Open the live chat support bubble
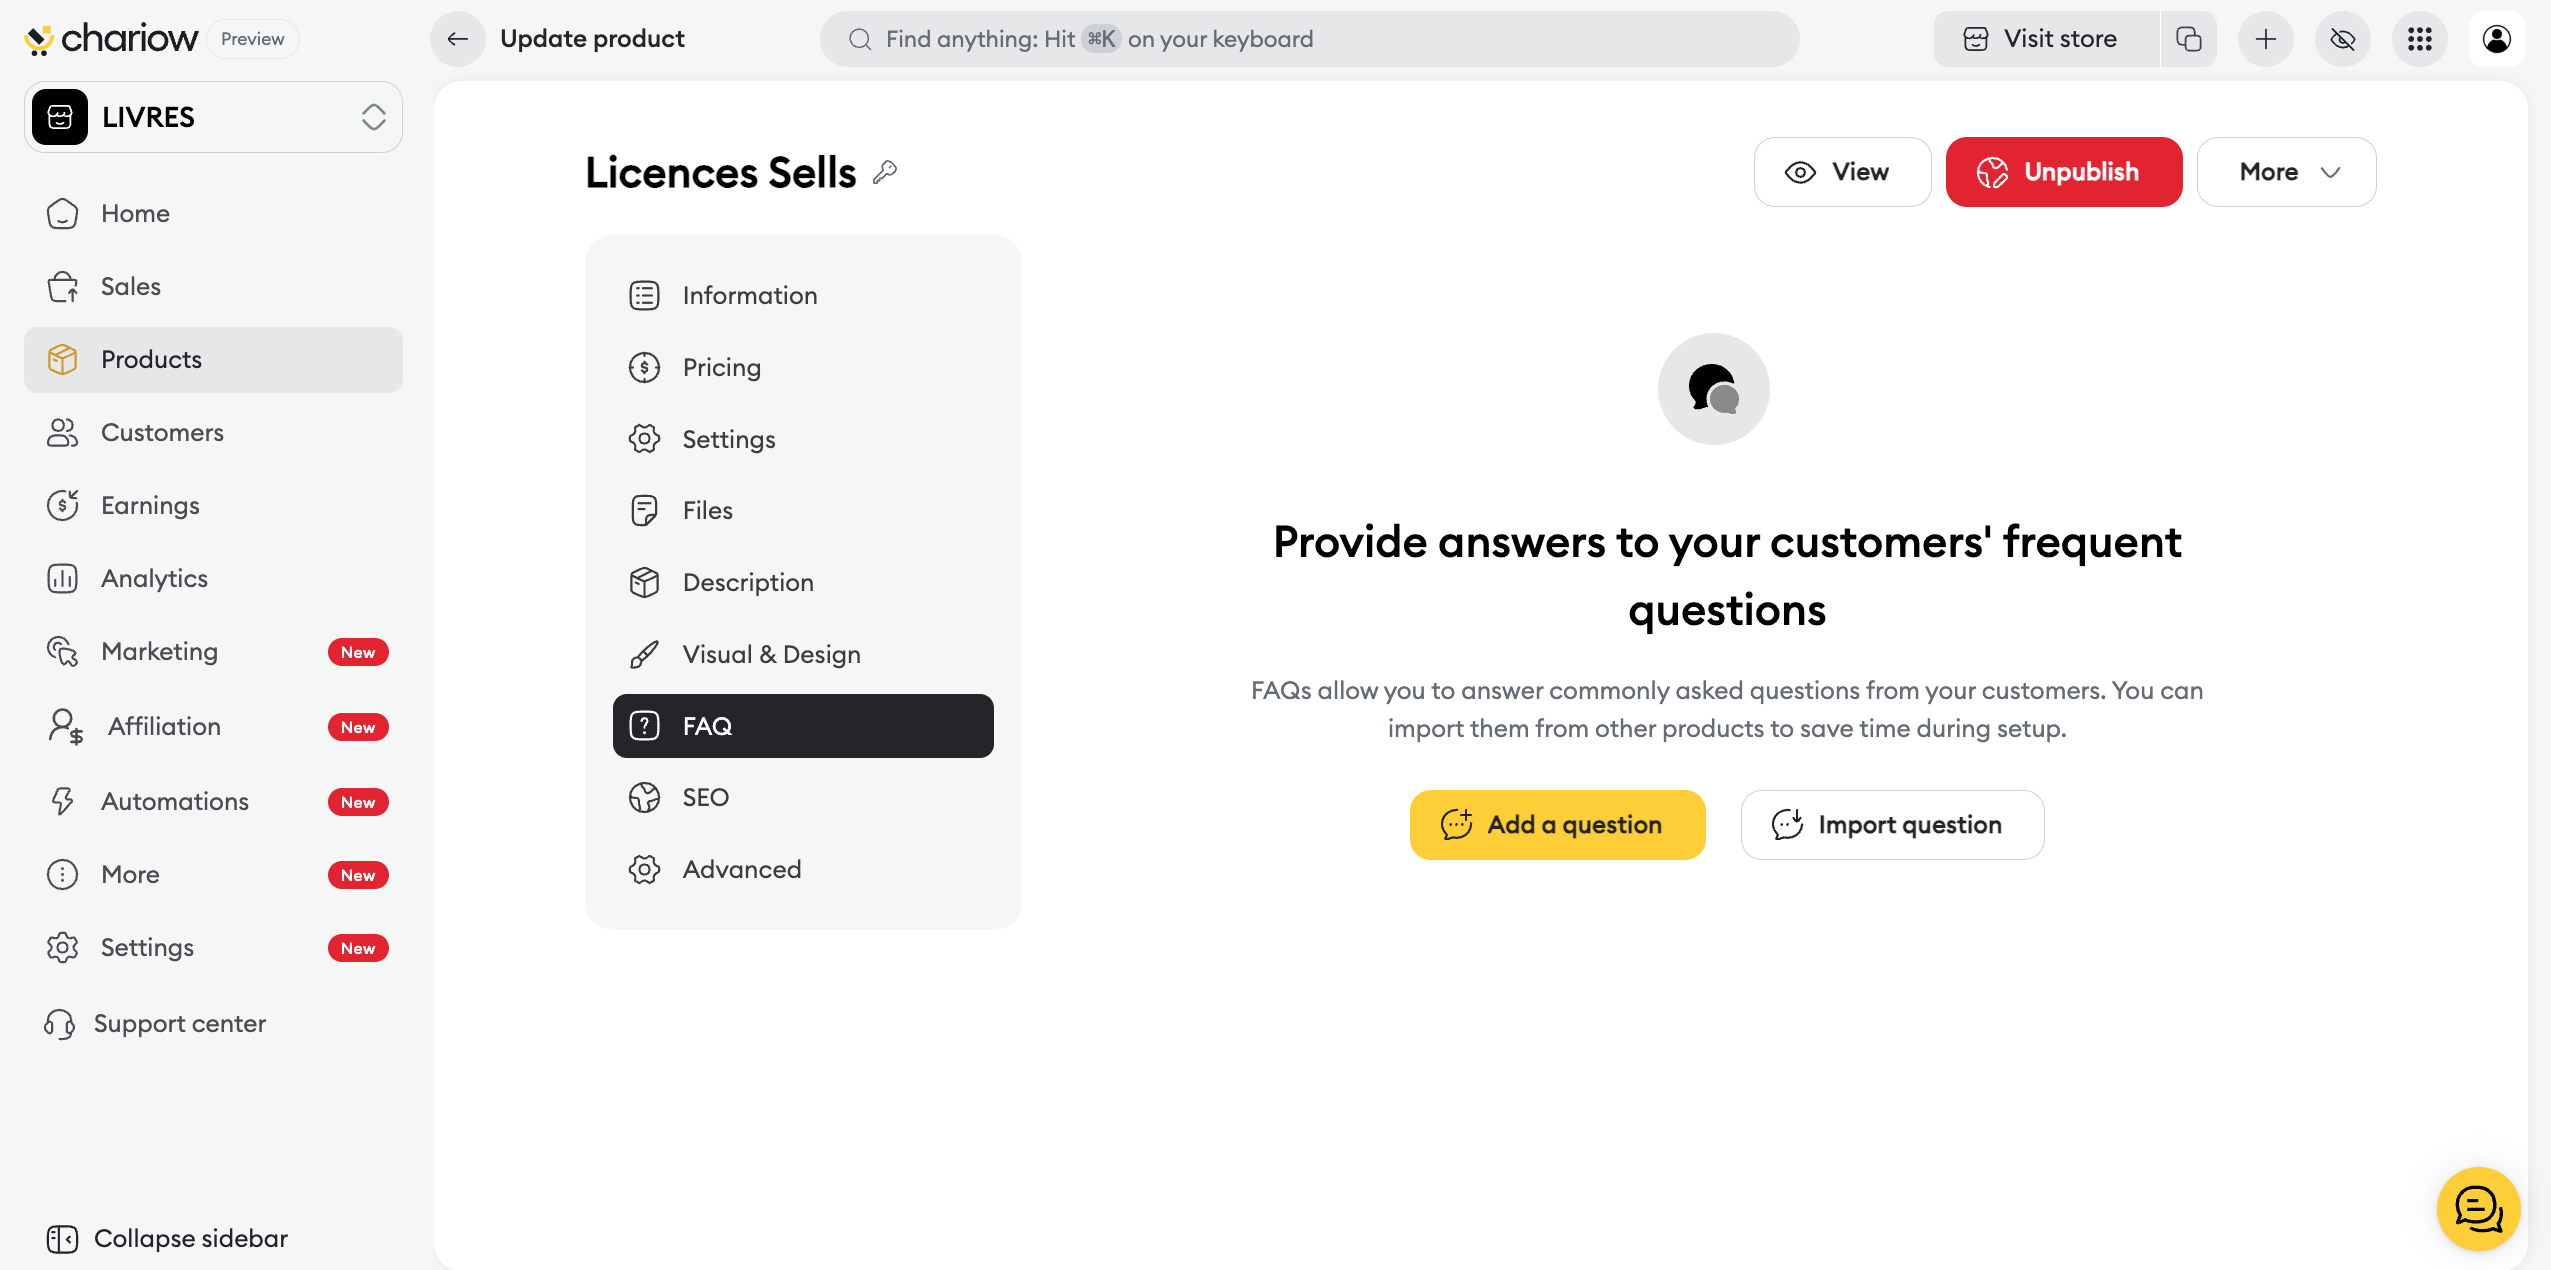 coord(2478,1209)
